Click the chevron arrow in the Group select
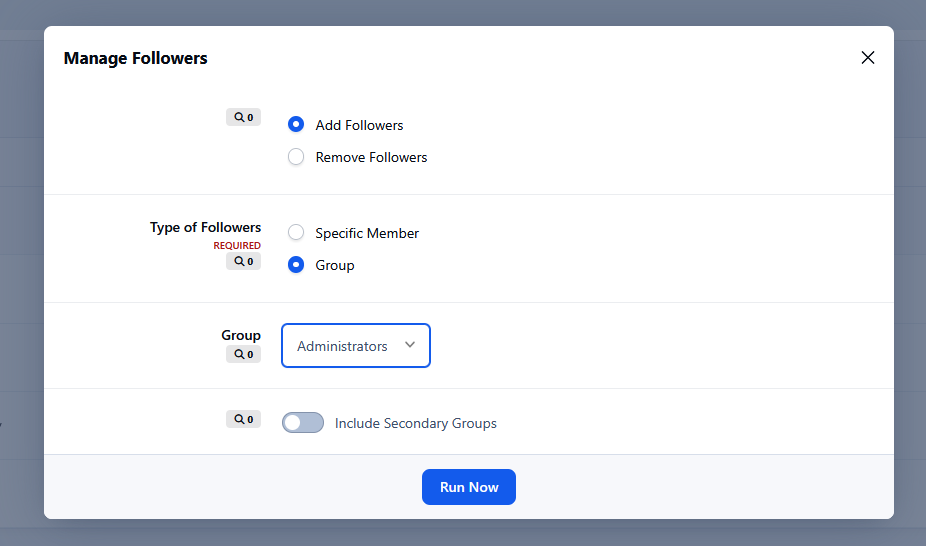Viewport: 926px width, 546px height. click(x=410, y=345)
